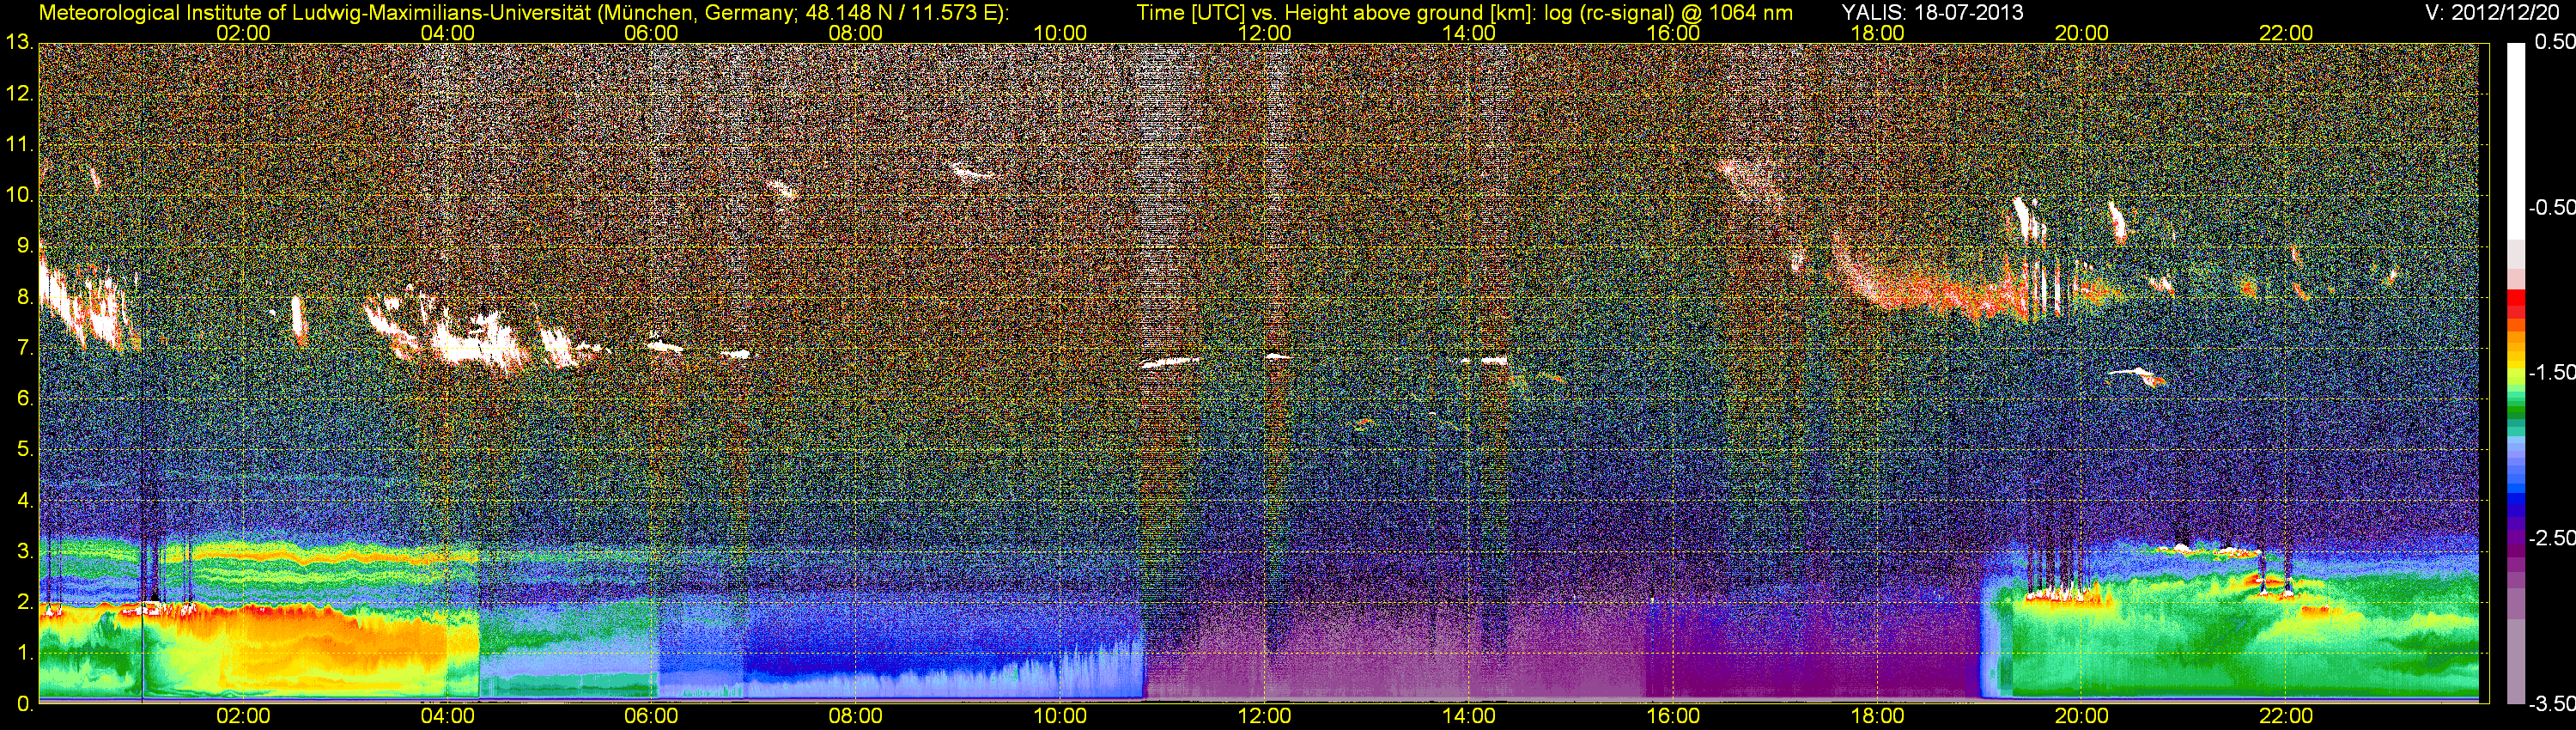Click the height axis label 9.

[24, 246]
